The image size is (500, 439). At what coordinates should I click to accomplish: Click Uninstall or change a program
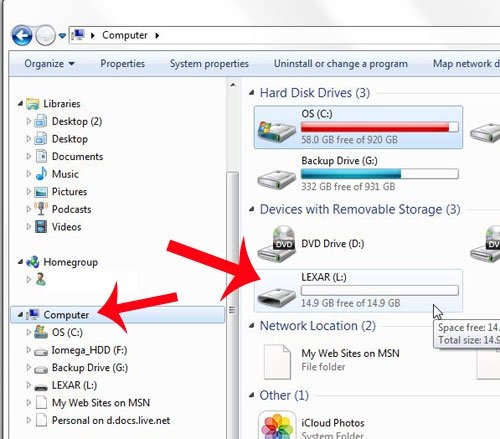341,63
